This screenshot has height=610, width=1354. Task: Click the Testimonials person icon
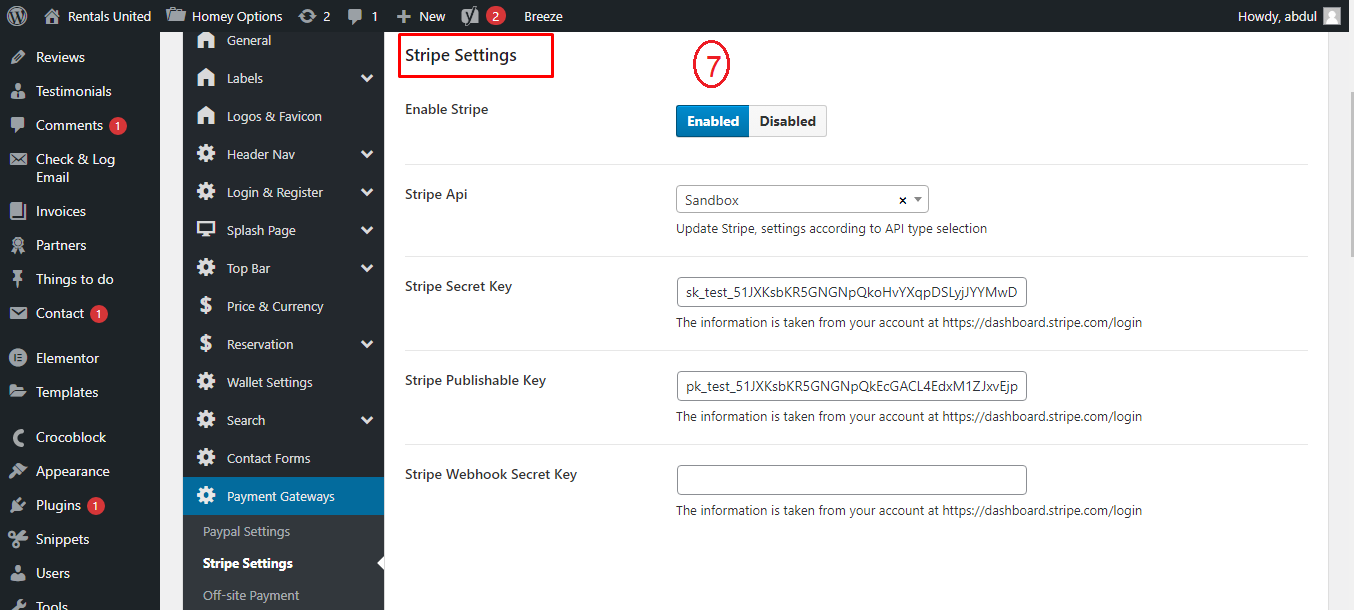coord(18,91)
